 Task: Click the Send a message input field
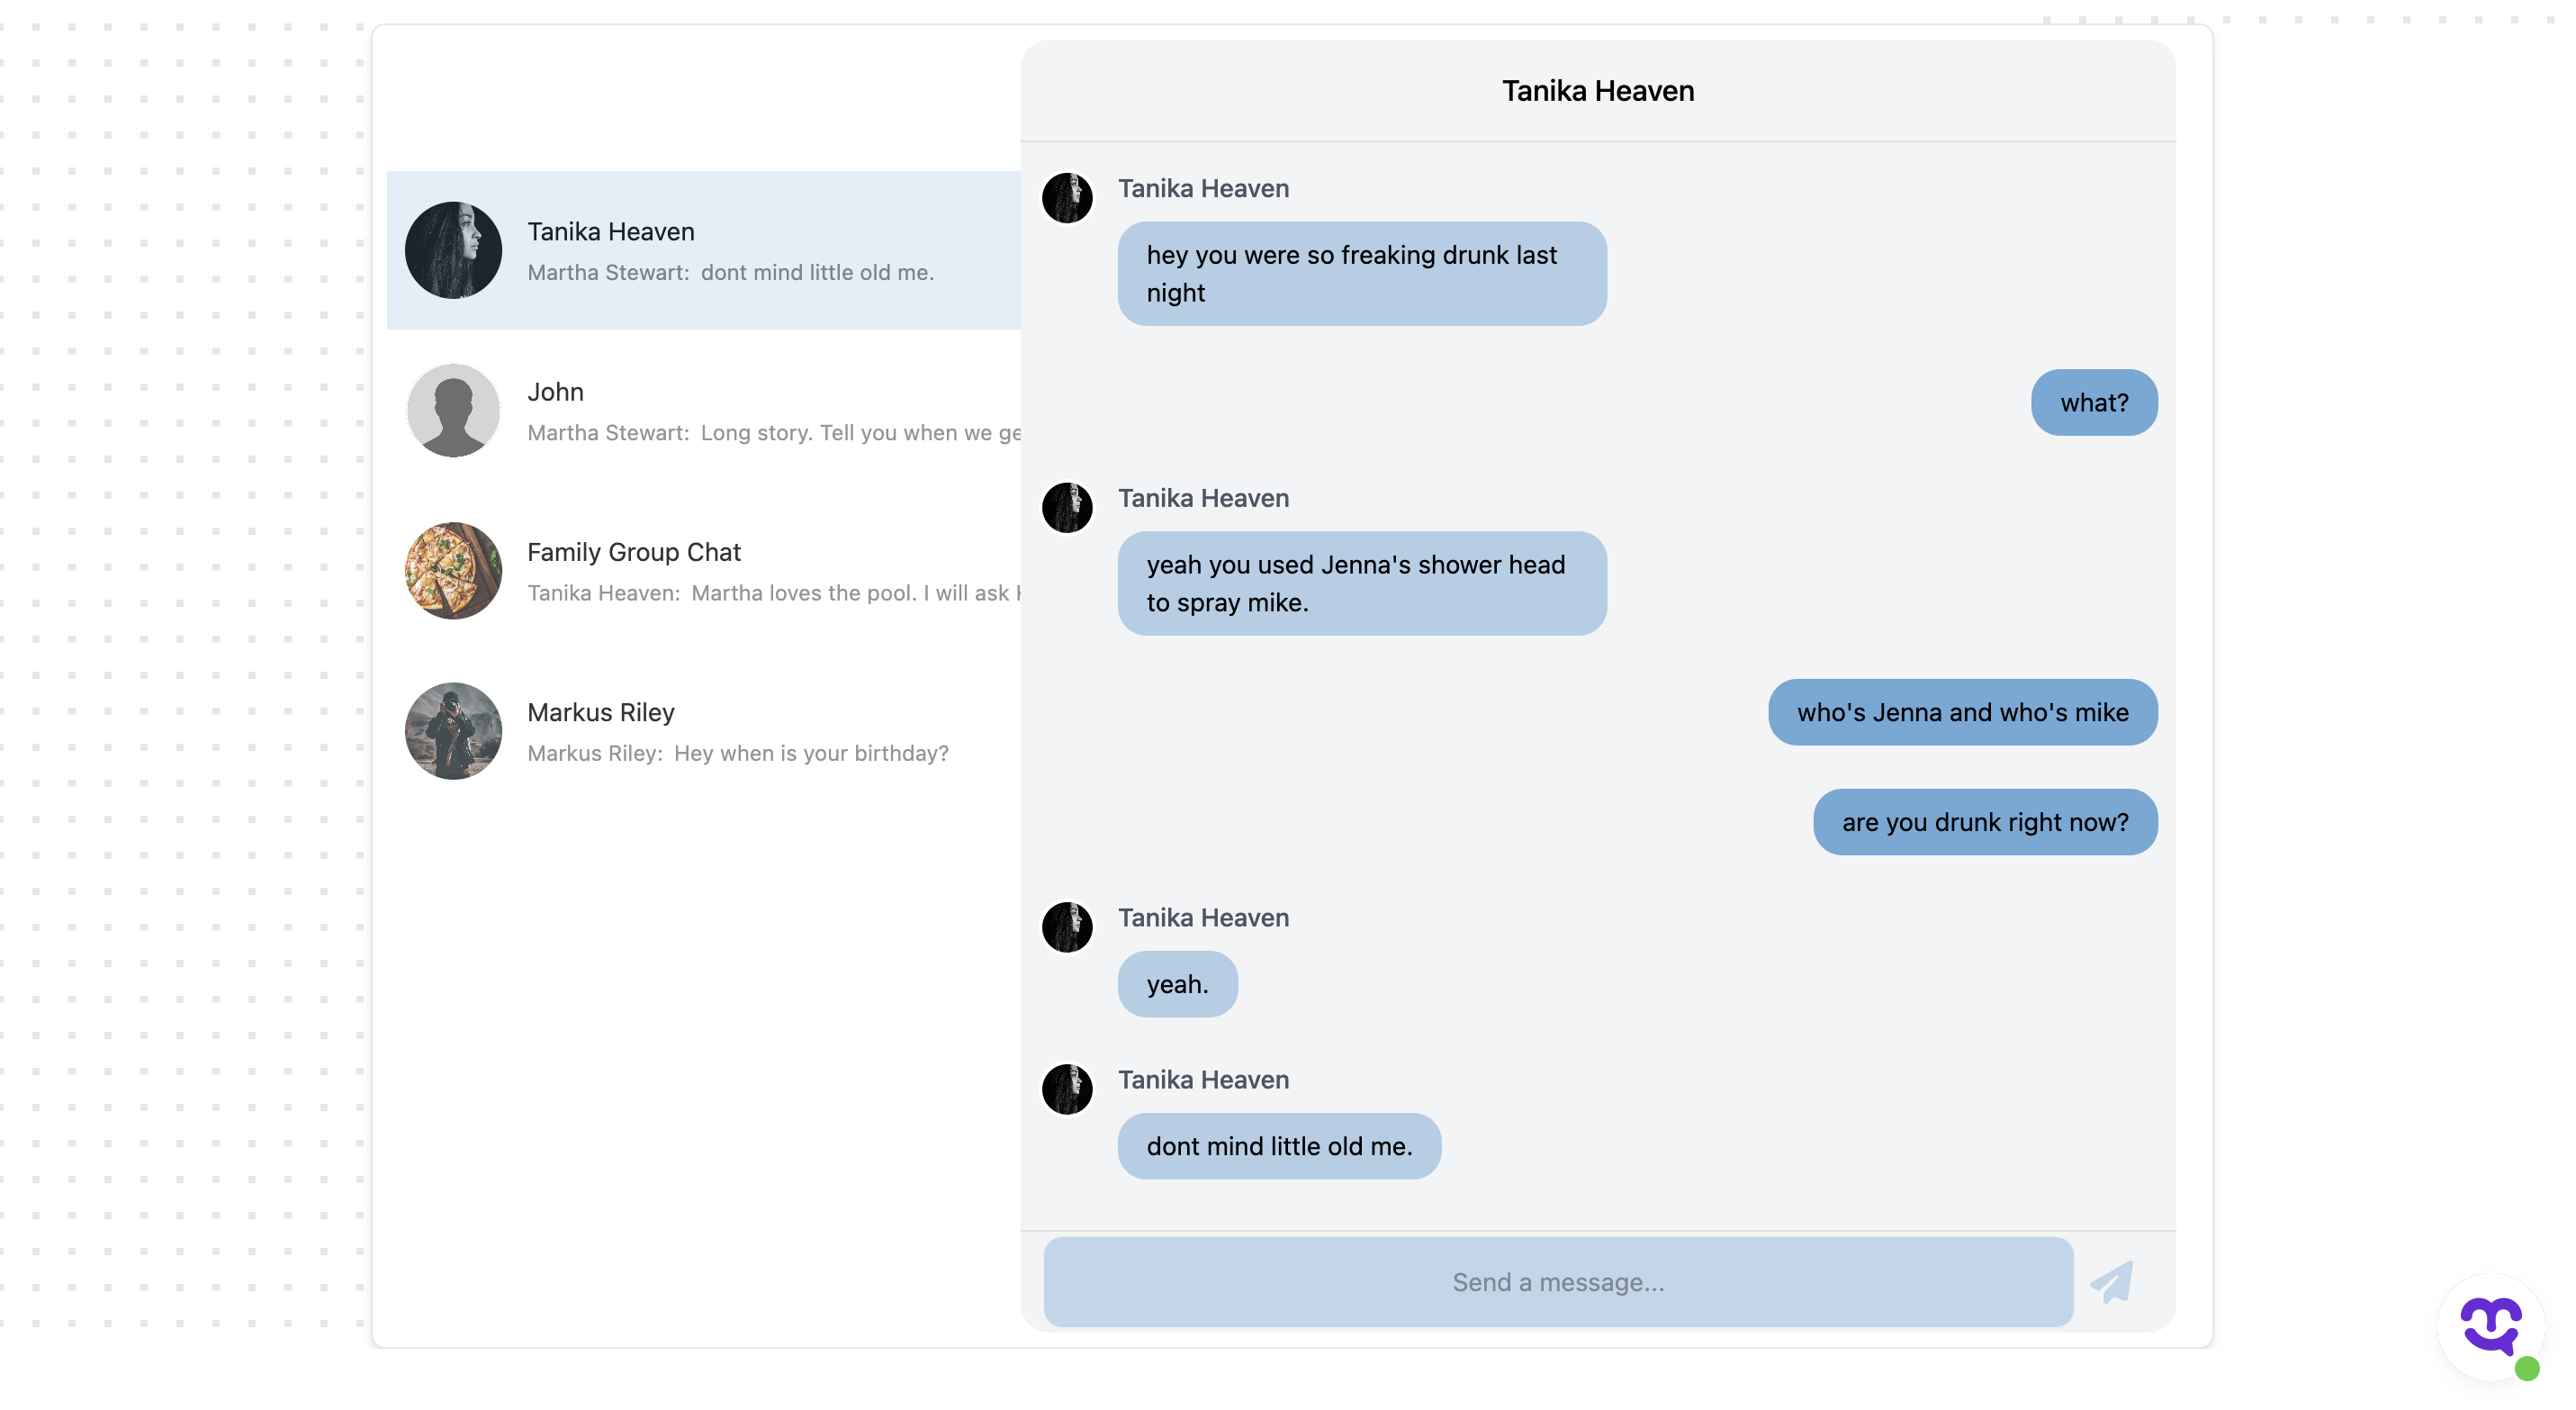[1556, 1281]
